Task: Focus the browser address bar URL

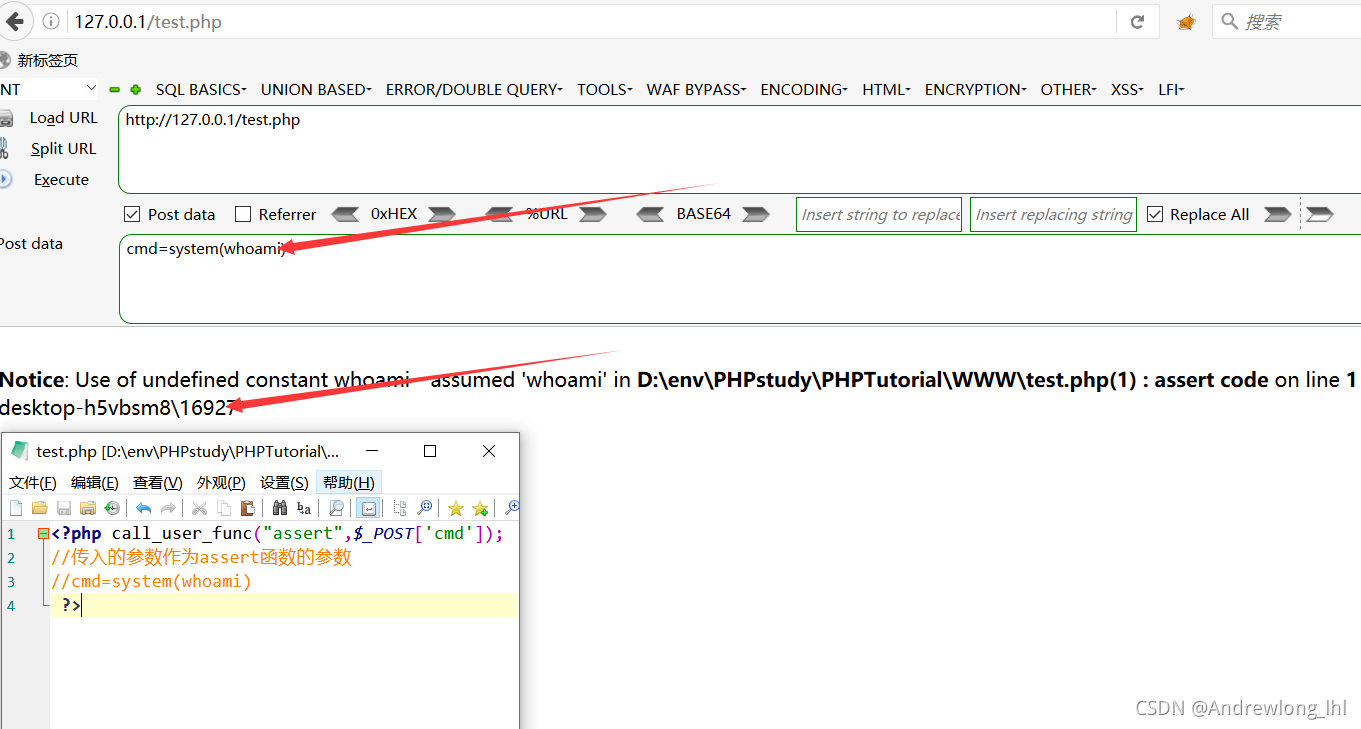Action: (590, 21)
